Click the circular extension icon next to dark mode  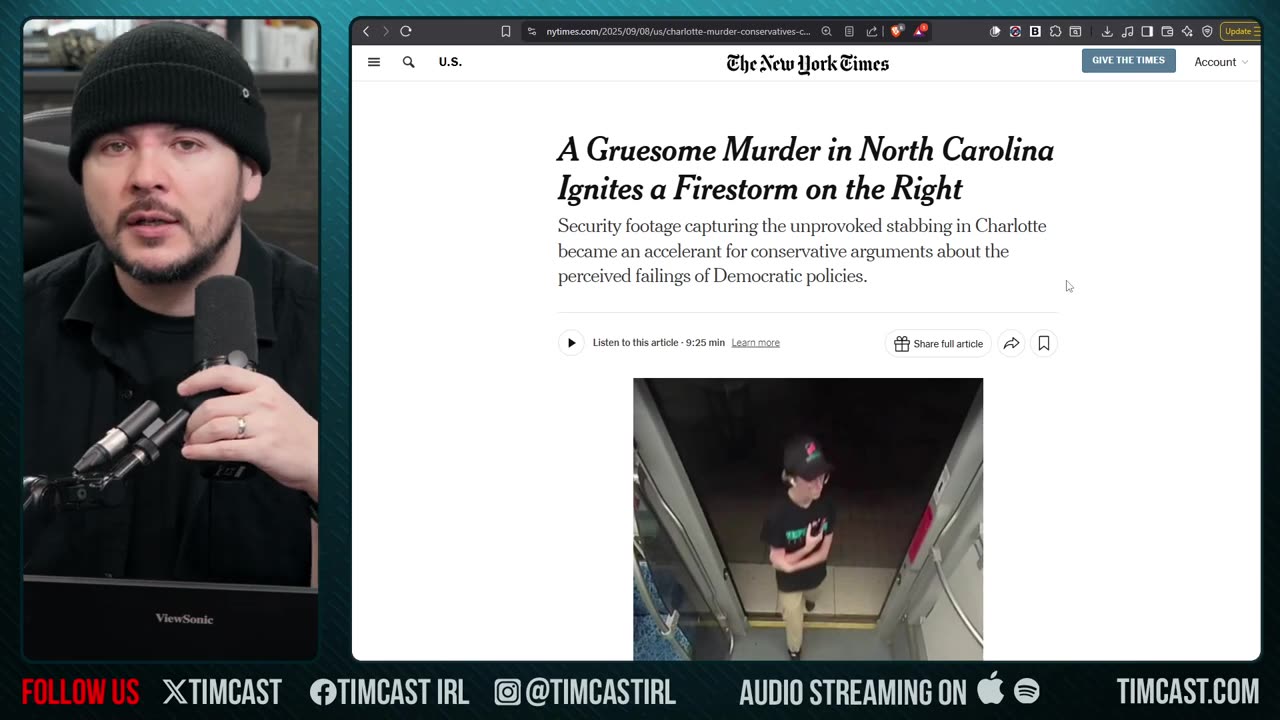click(x=1015, y=31)
